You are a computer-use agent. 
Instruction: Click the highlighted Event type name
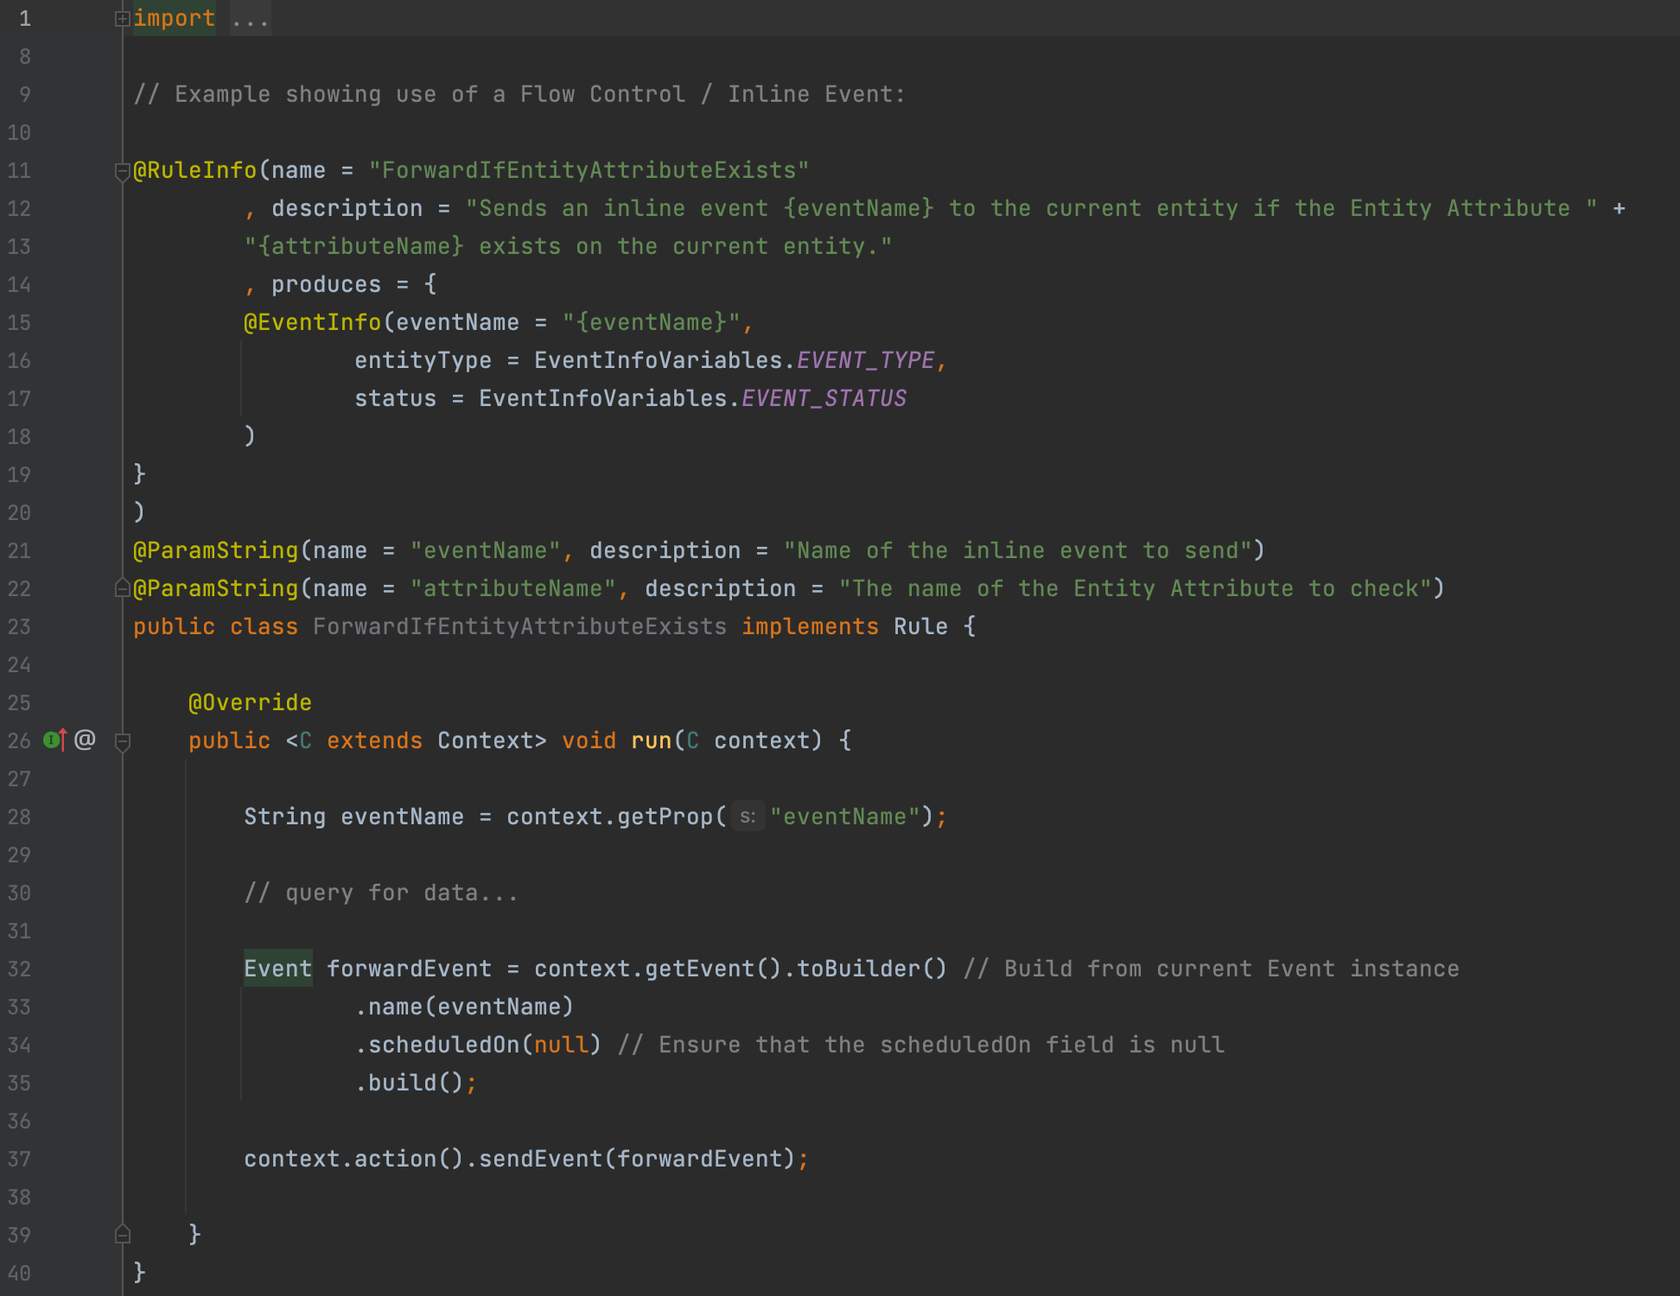click(x=278, y=968)
